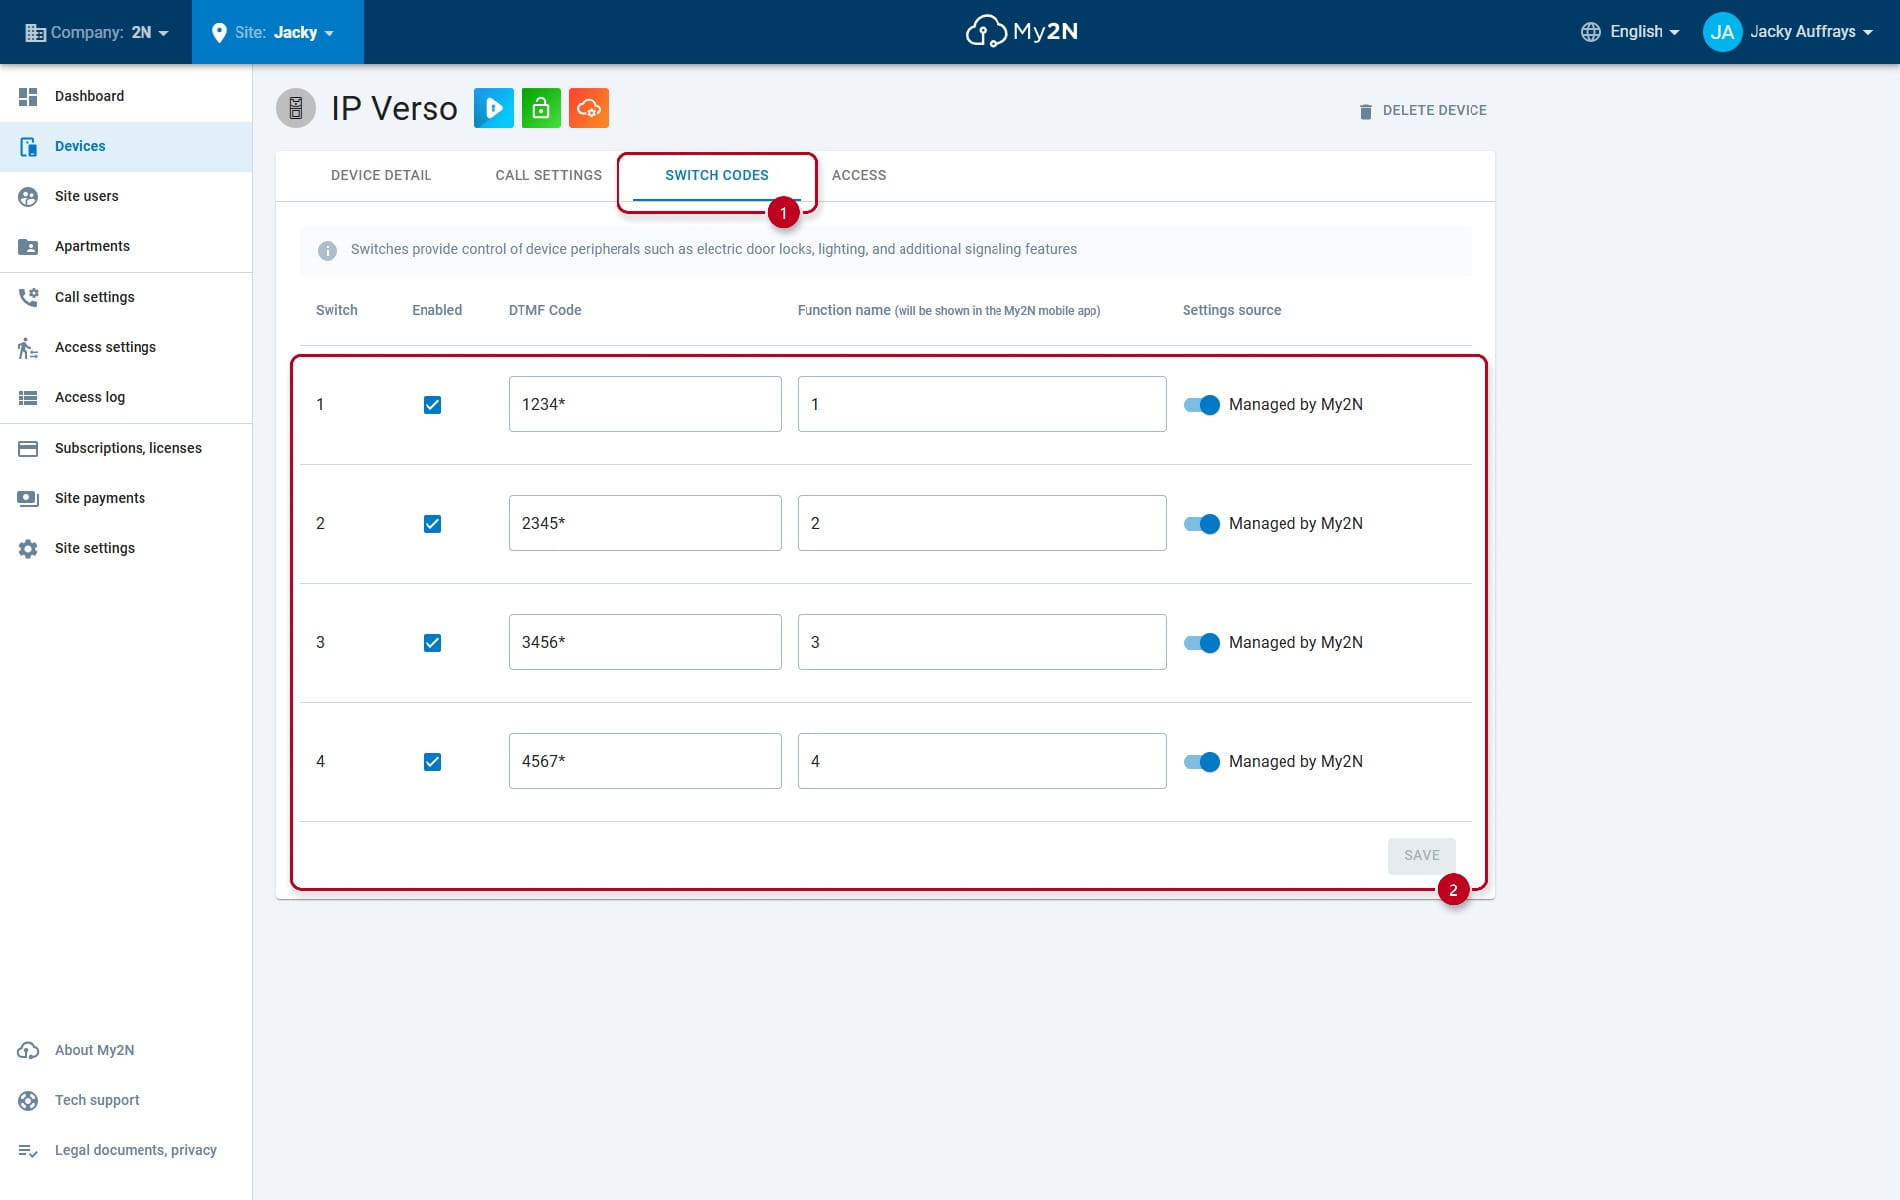Uncheck Enabled checkbox for switch 2
Screen dimensions: 1900x1200
point(432,524)
